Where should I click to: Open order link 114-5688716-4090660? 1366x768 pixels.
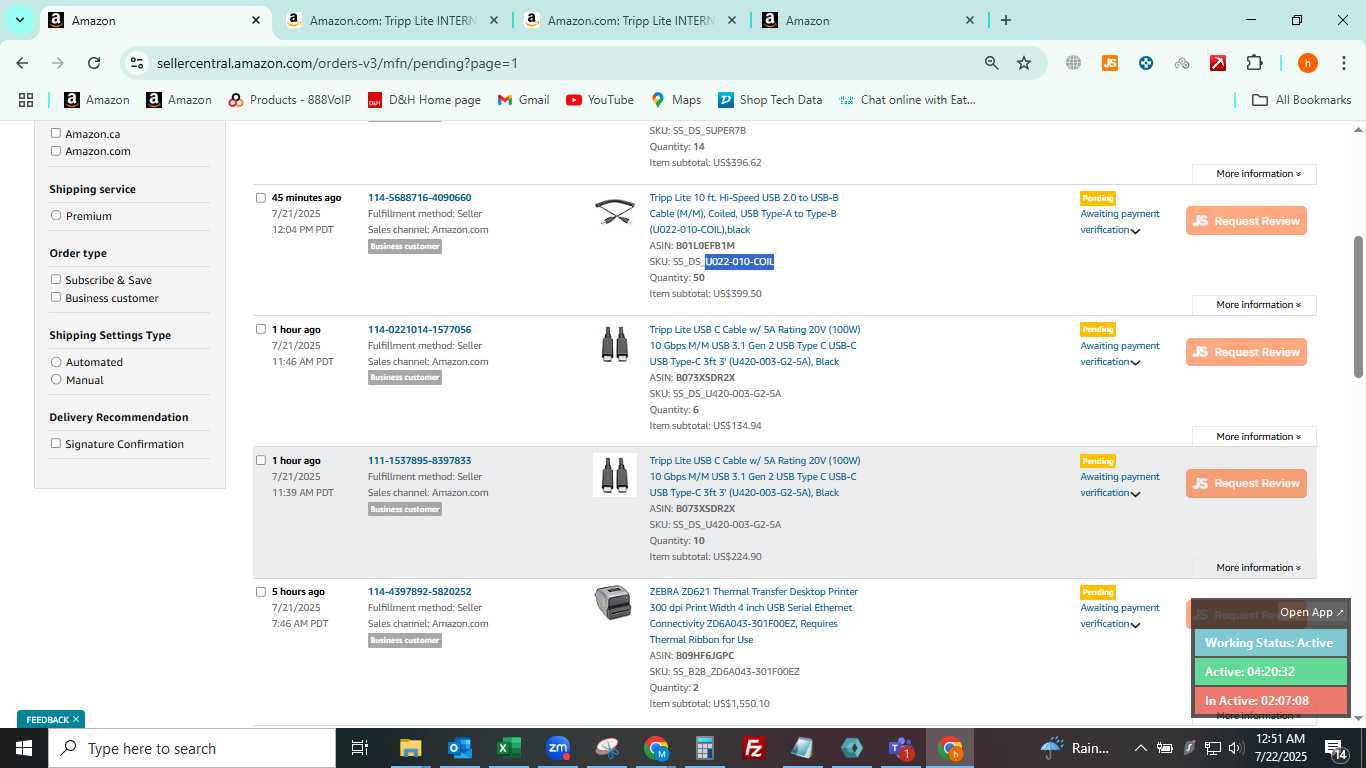419,198
